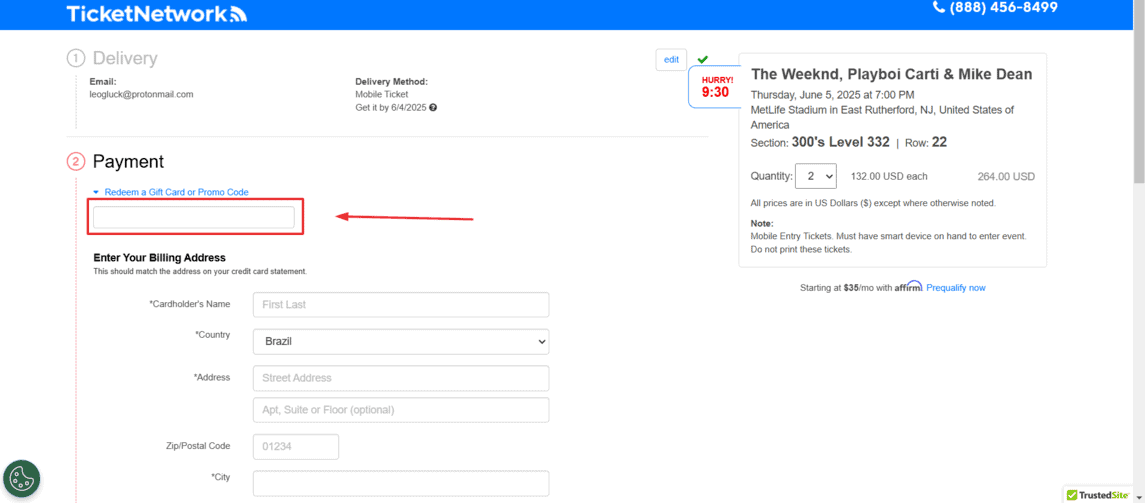Click the Affirm logo
This screenshot has height=503, width=1145.
pos(908,287)
